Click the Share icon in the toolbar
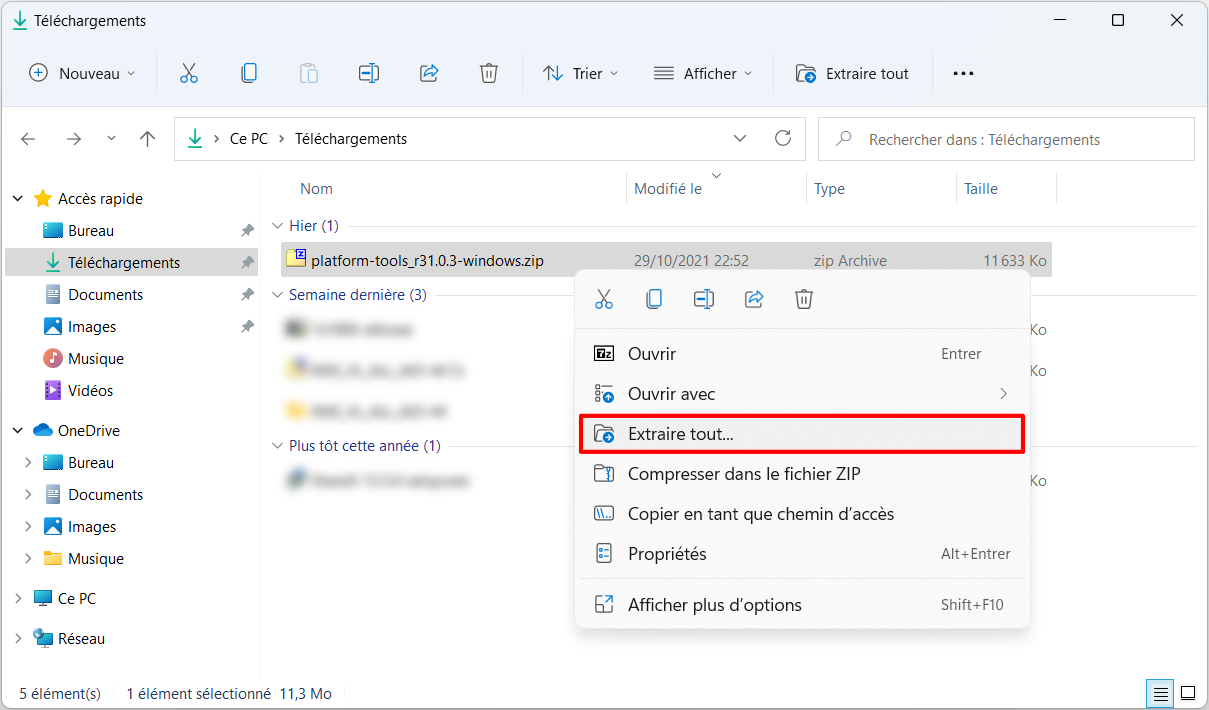 point(429,73)
